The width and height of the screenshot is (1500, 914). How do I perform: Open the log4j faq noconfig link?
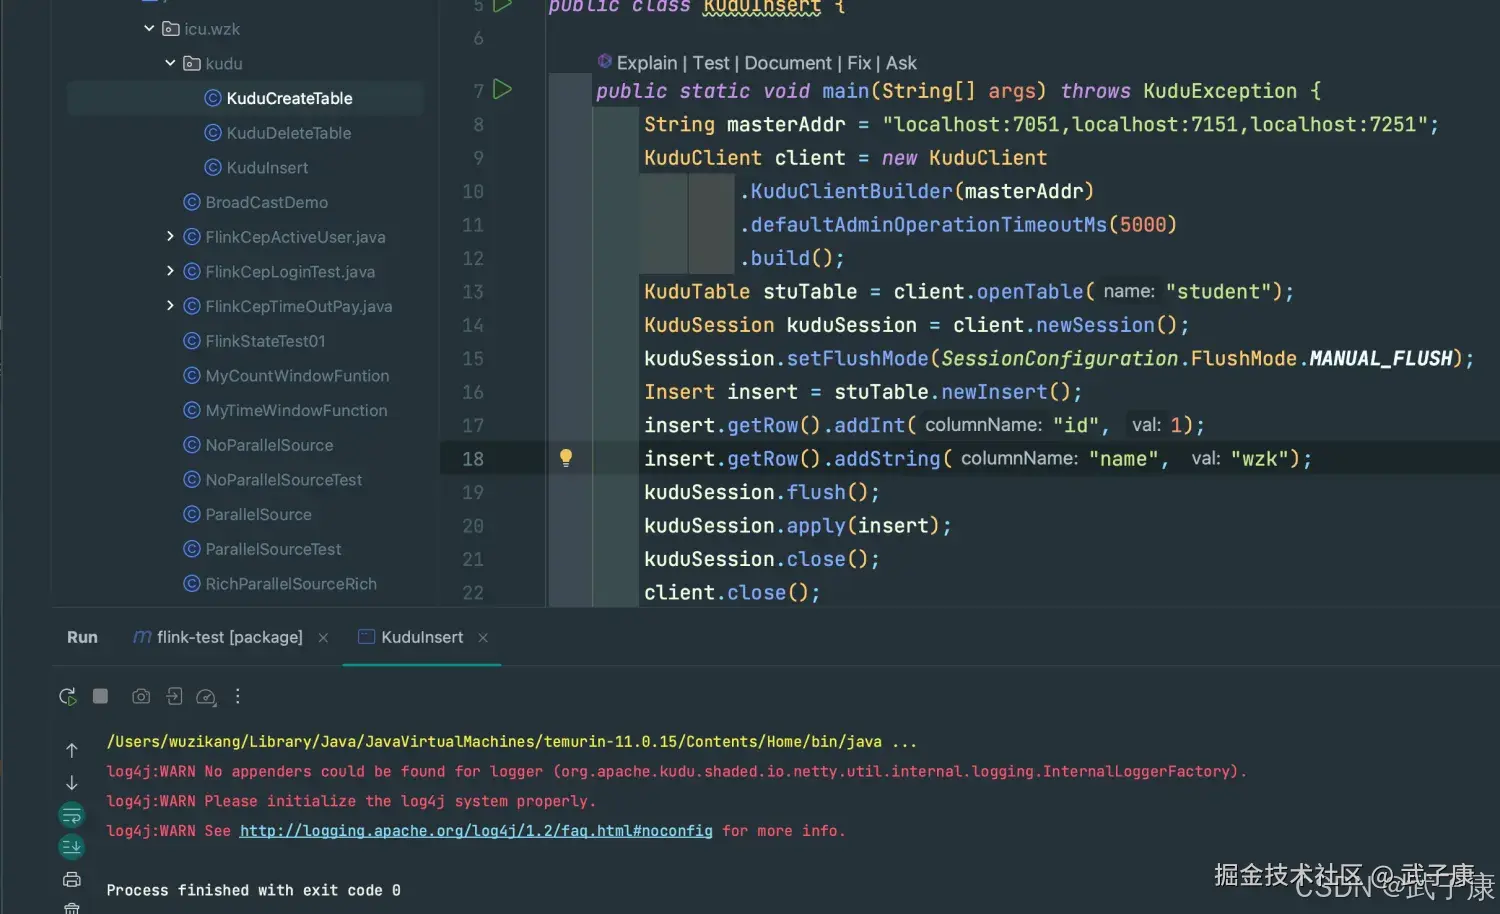tap(476, 831)
